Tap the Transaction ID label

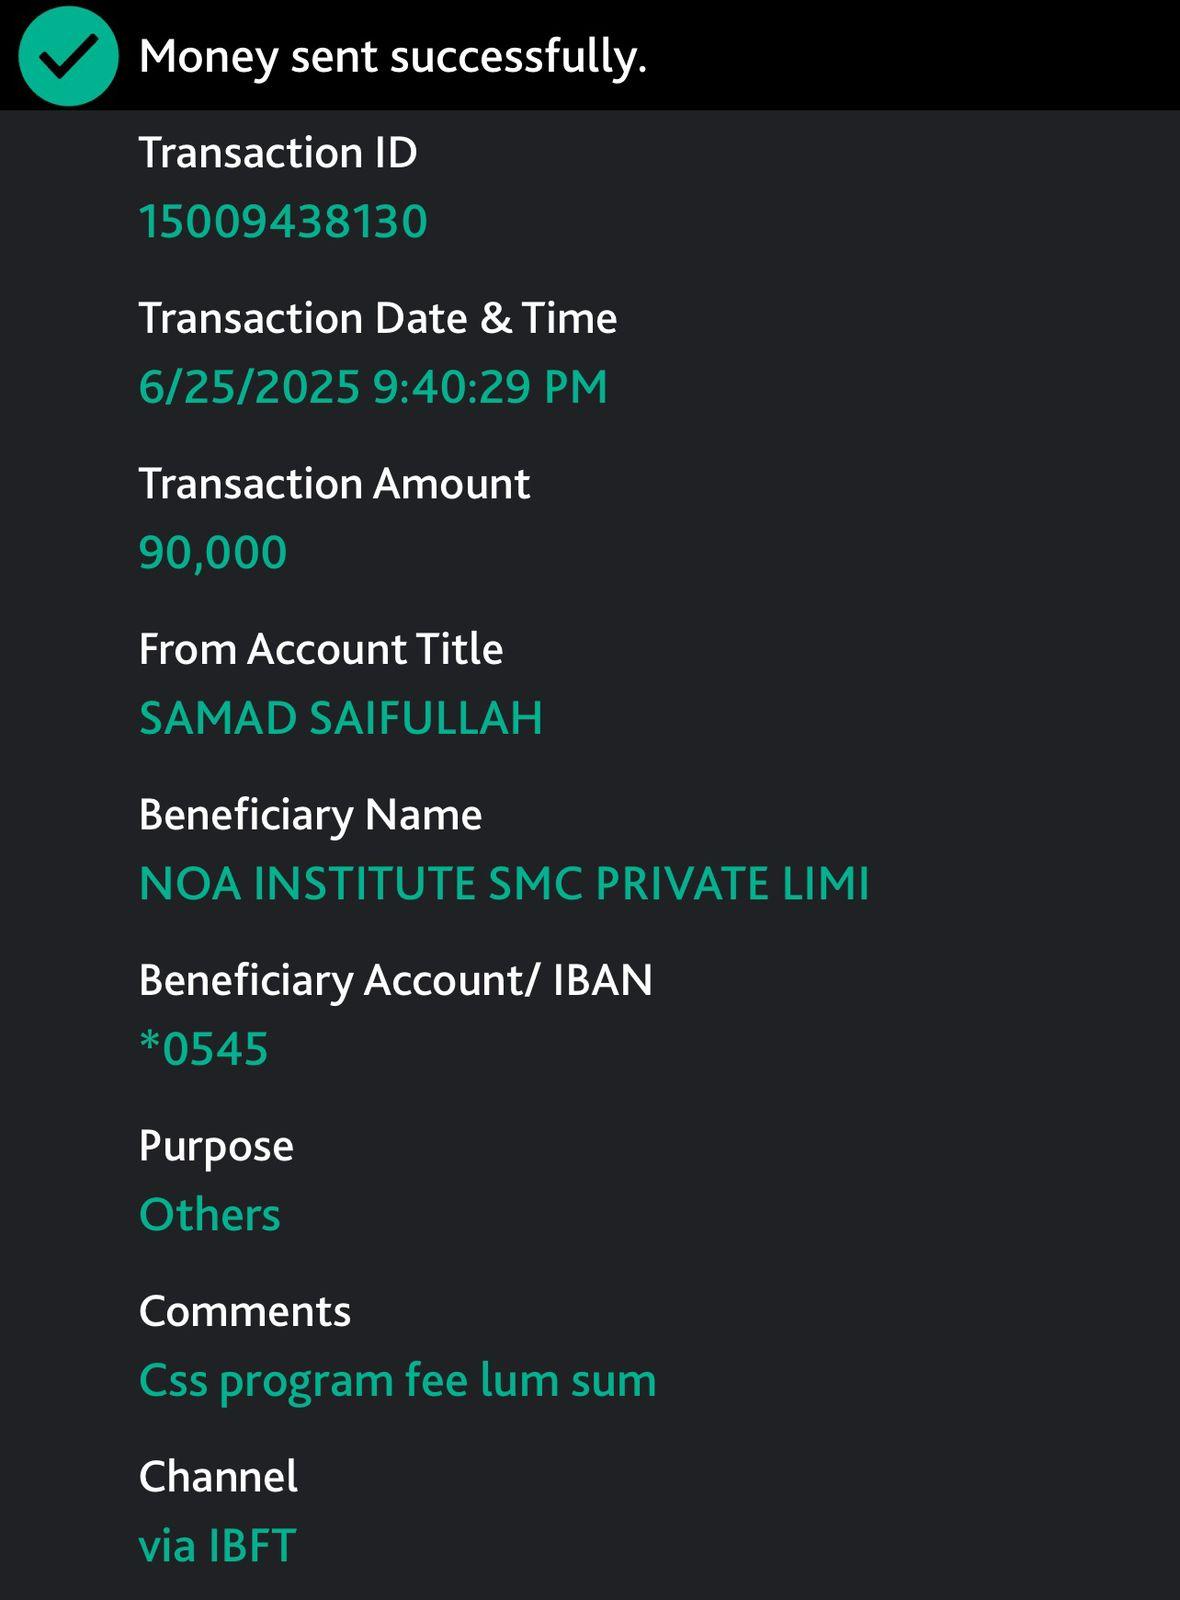[278, 153]
